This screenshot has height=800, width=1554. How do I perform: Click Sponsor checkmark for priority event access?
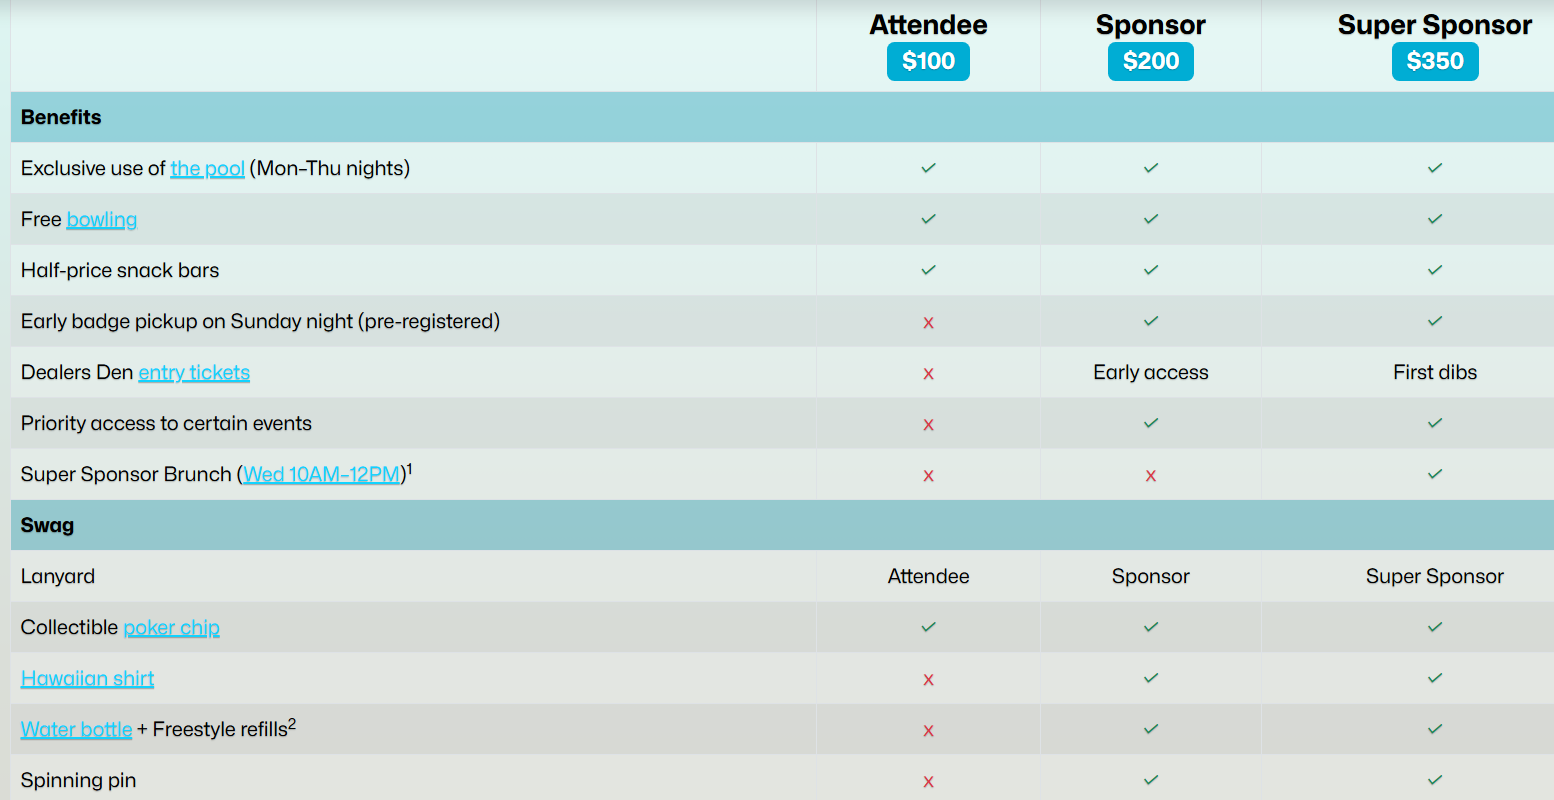click(1150, 423)
